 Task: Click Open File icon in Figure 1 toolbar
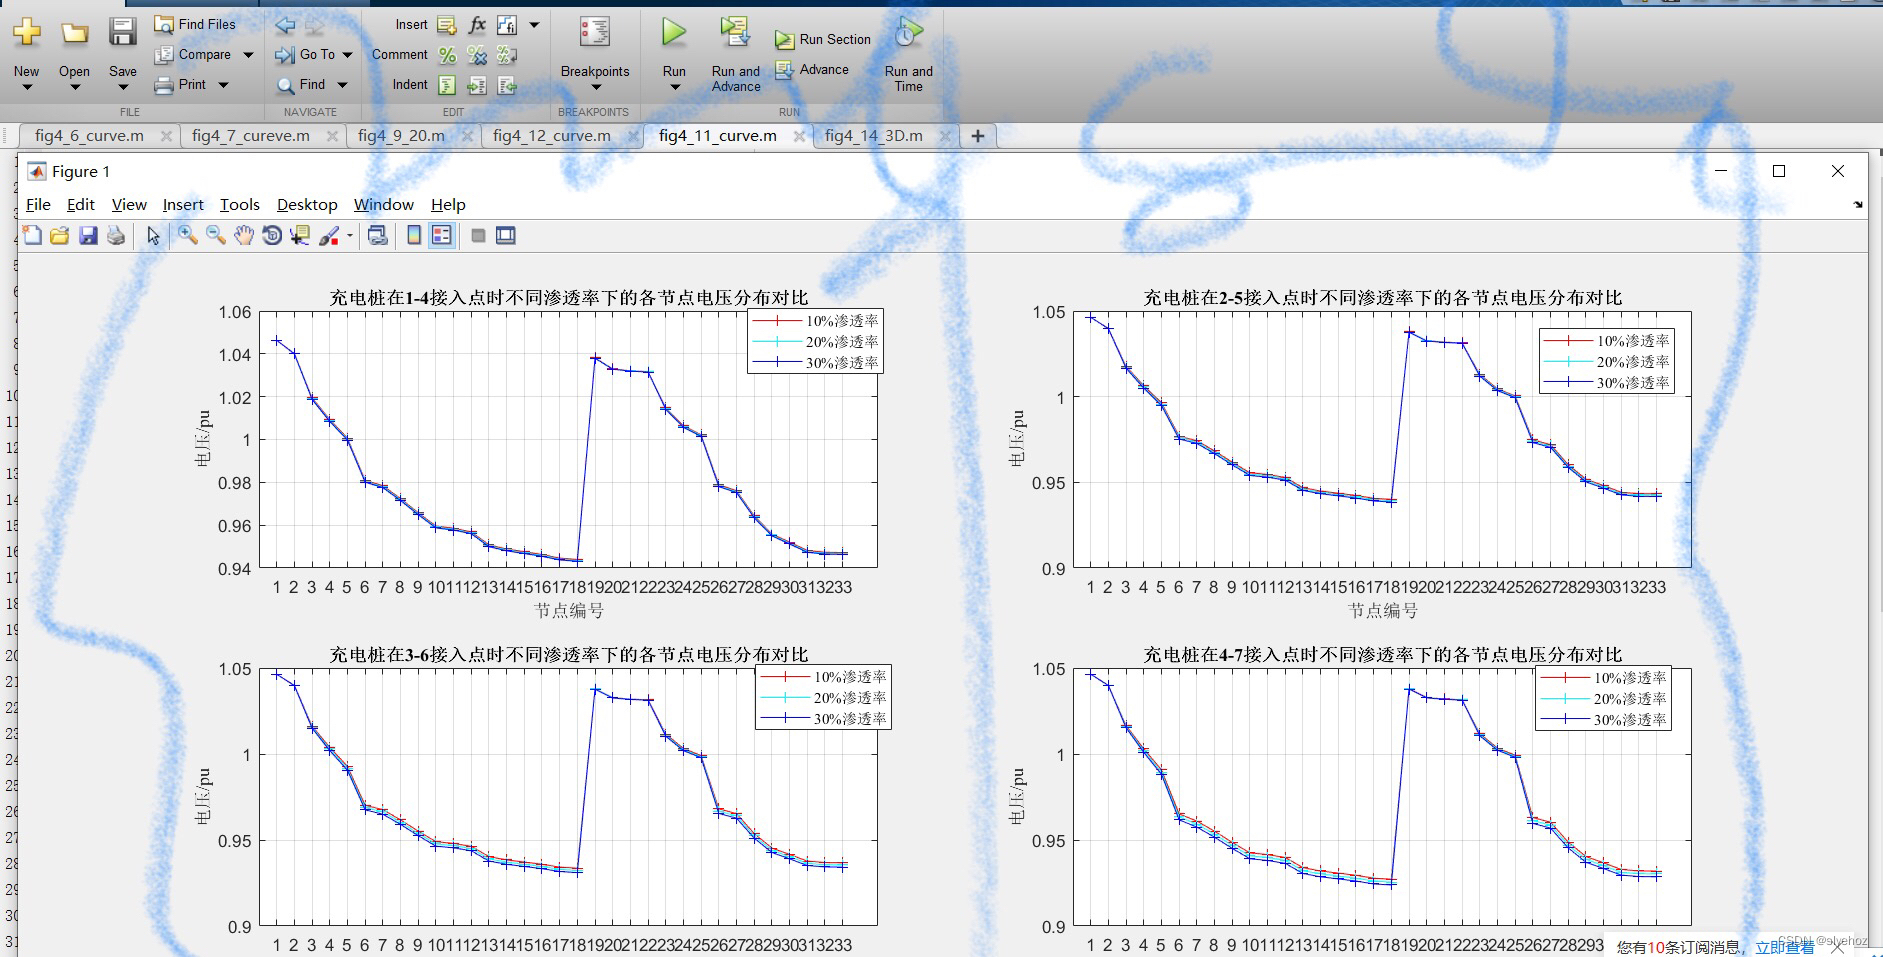point(60,235)
